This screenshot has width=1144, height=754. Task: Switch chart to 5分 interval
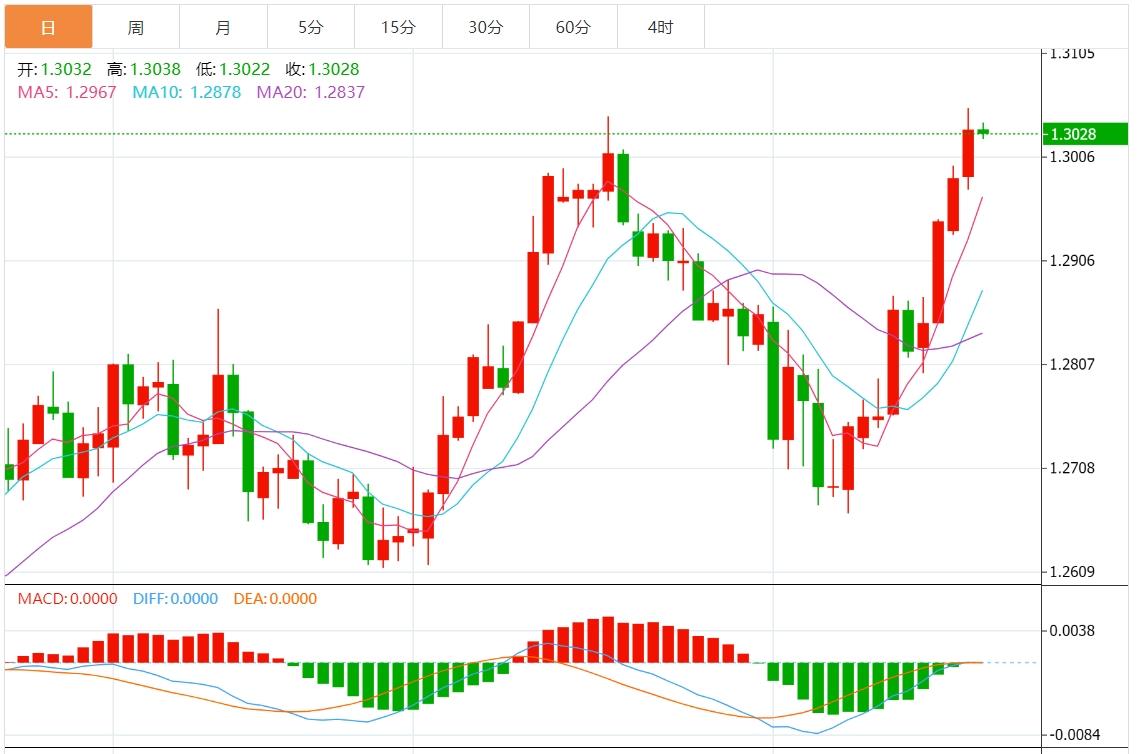tap(310, 27)
